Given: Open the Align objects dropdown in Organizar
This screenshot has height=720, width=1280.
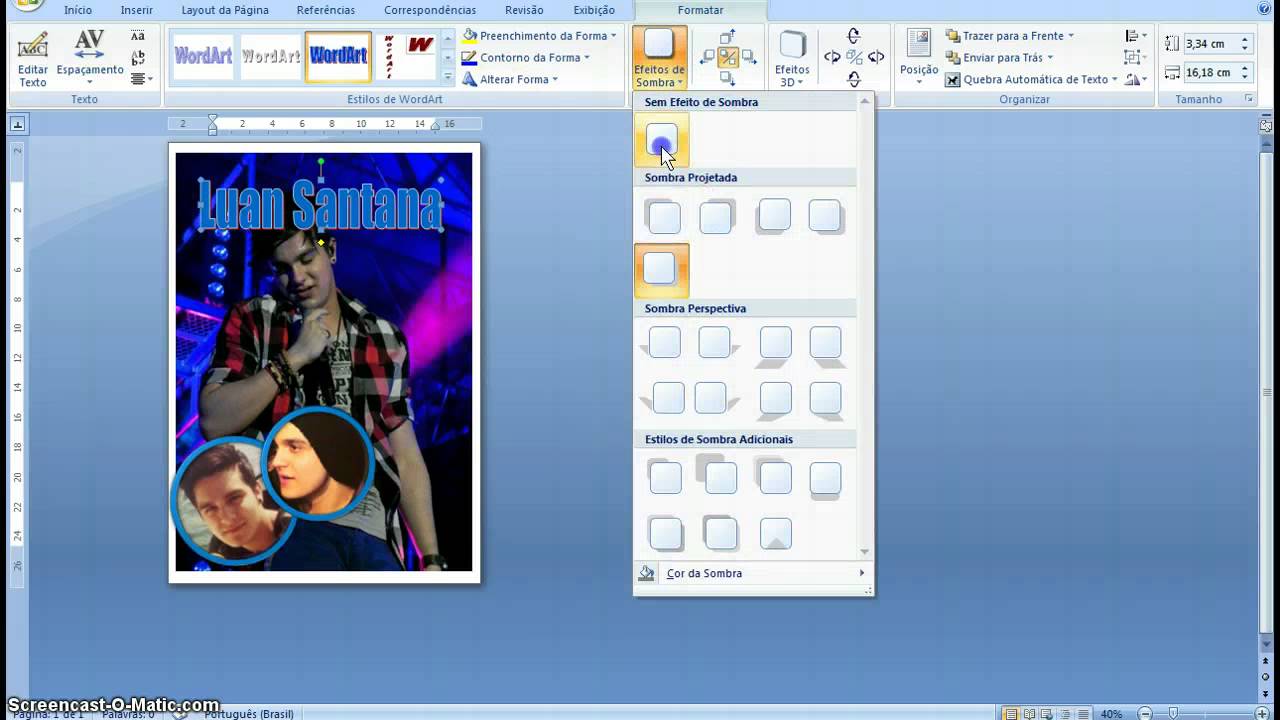Looking at the screenshot, I should [x=1135, y=36].
